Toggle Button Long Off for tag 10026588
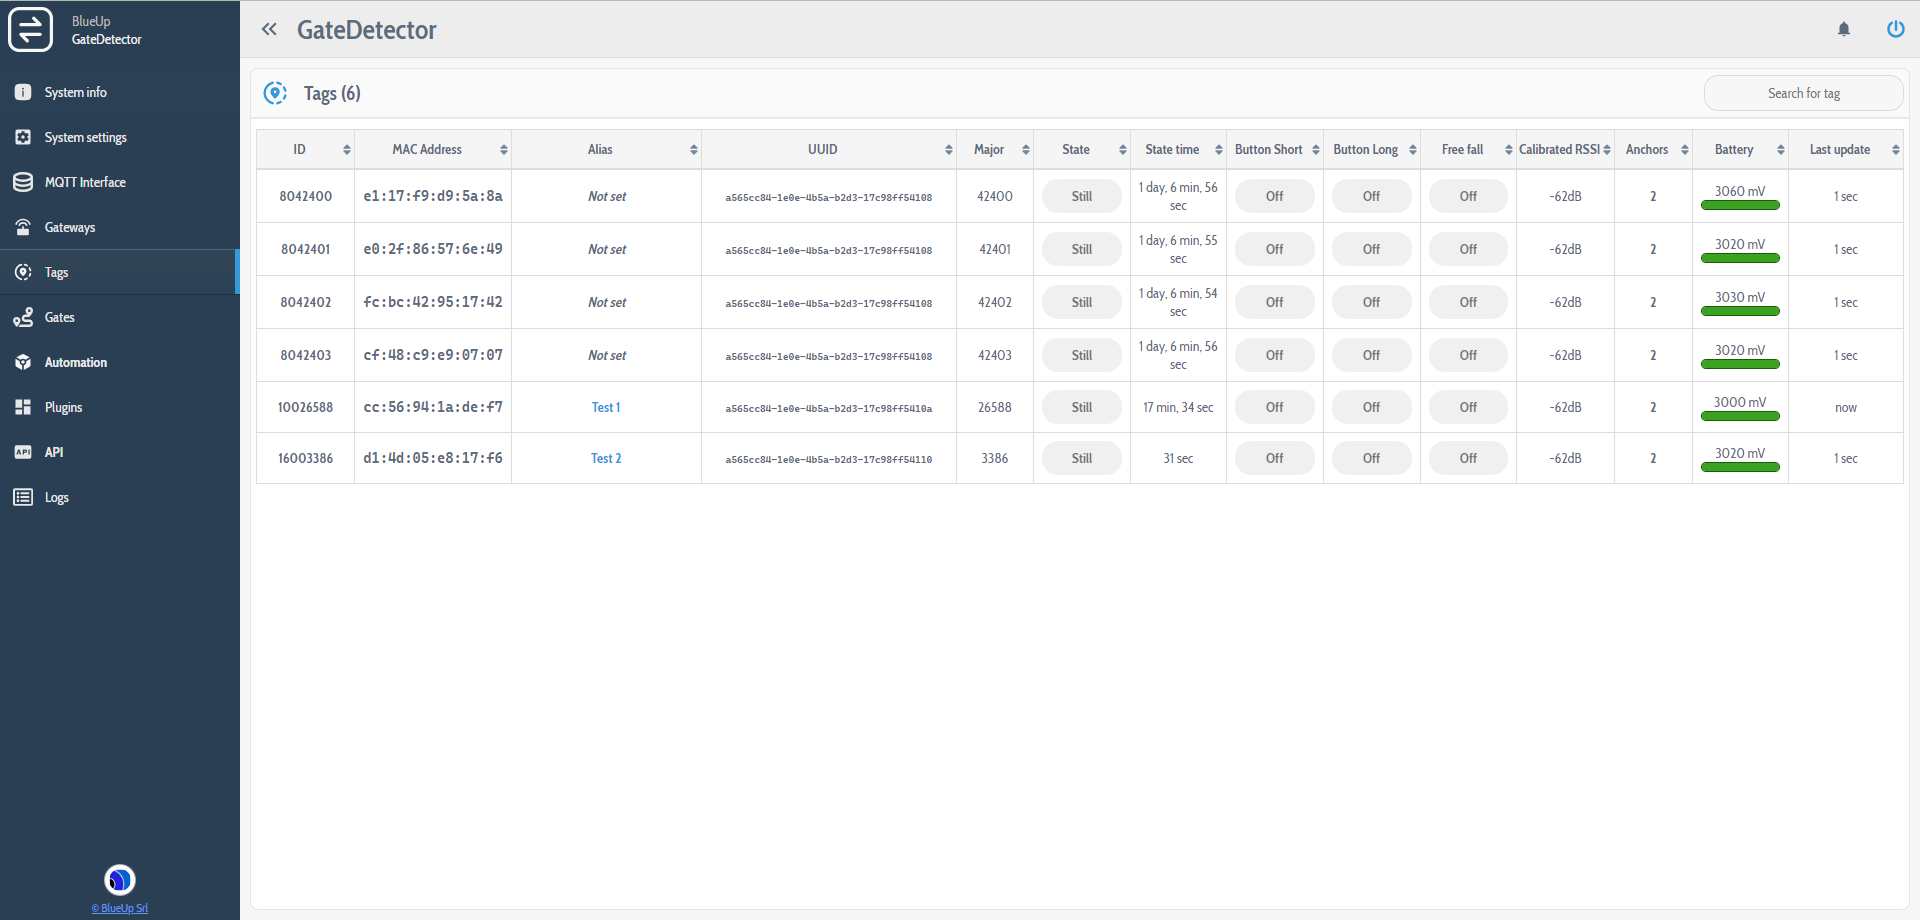Screen dimensions: 1920x920 pyautogui.click(x=1370, y=408)
